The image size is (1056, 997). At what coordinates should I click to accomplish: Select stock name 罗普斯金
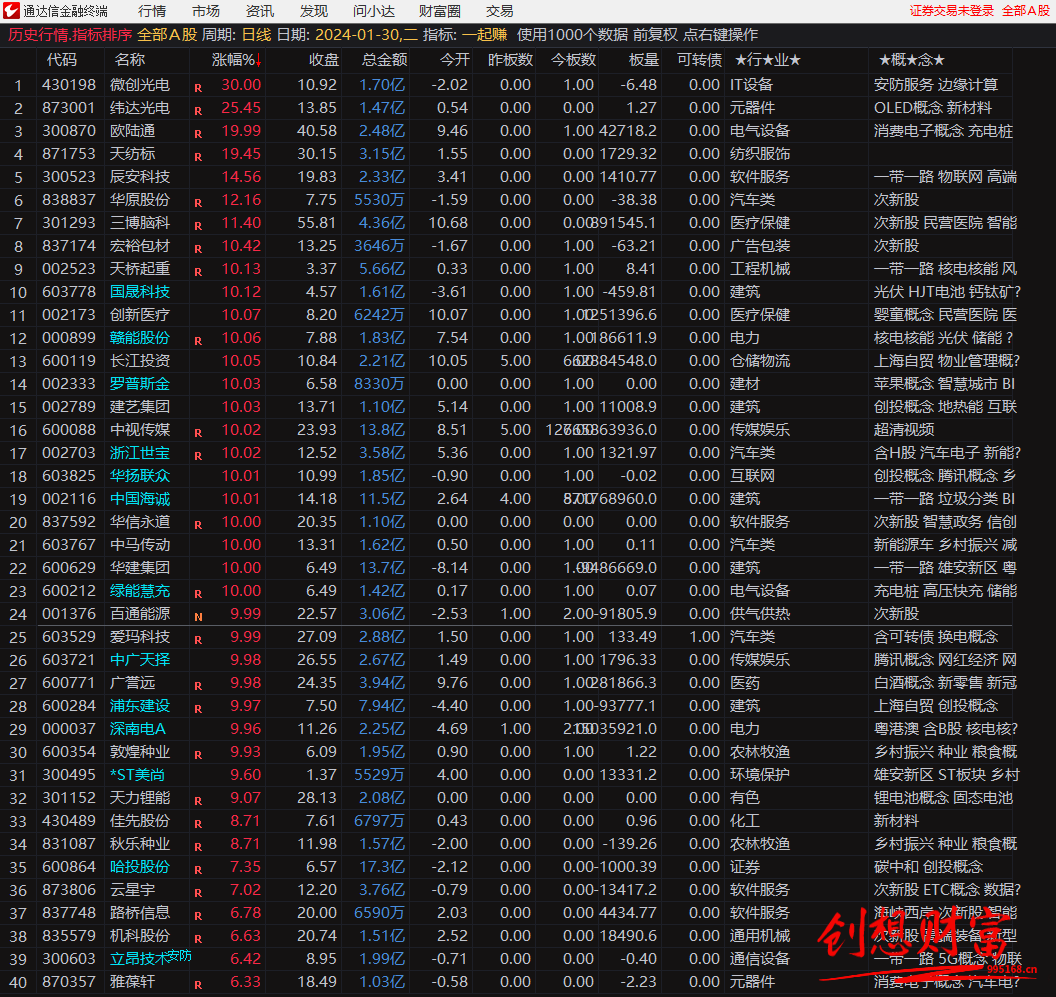point(140,383)
